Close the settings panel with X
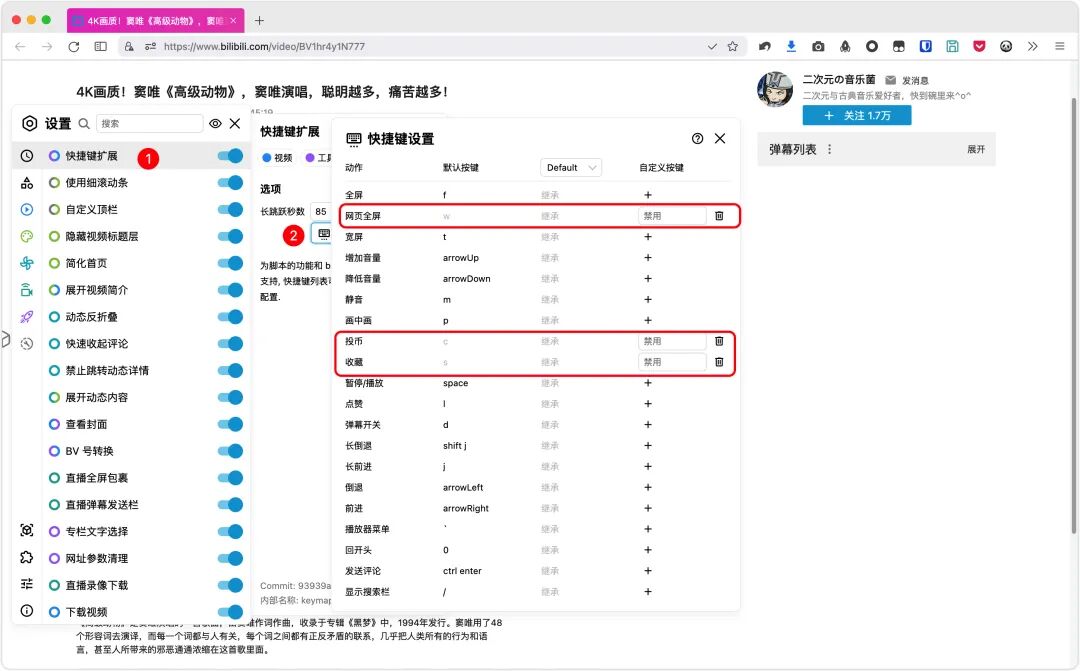This screenshot has width=1080, height=671. (x=235, y=123)
